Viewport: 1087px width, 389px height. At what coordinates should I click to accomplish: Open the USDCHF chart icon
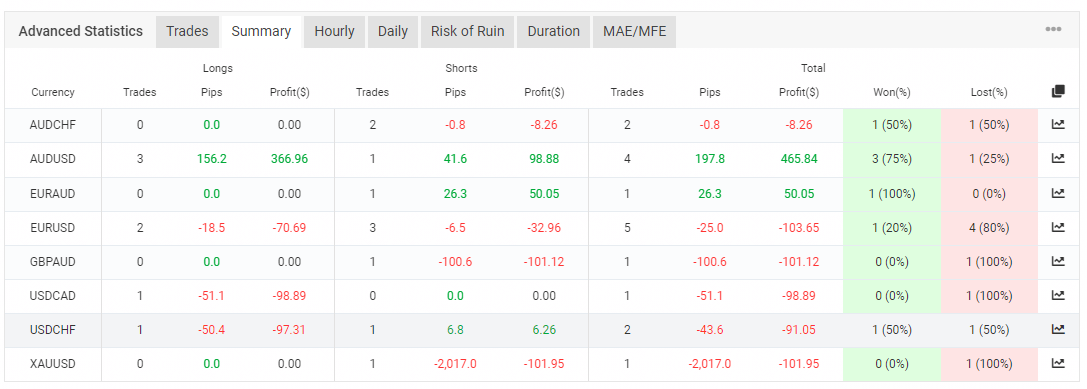point(1058,329)
